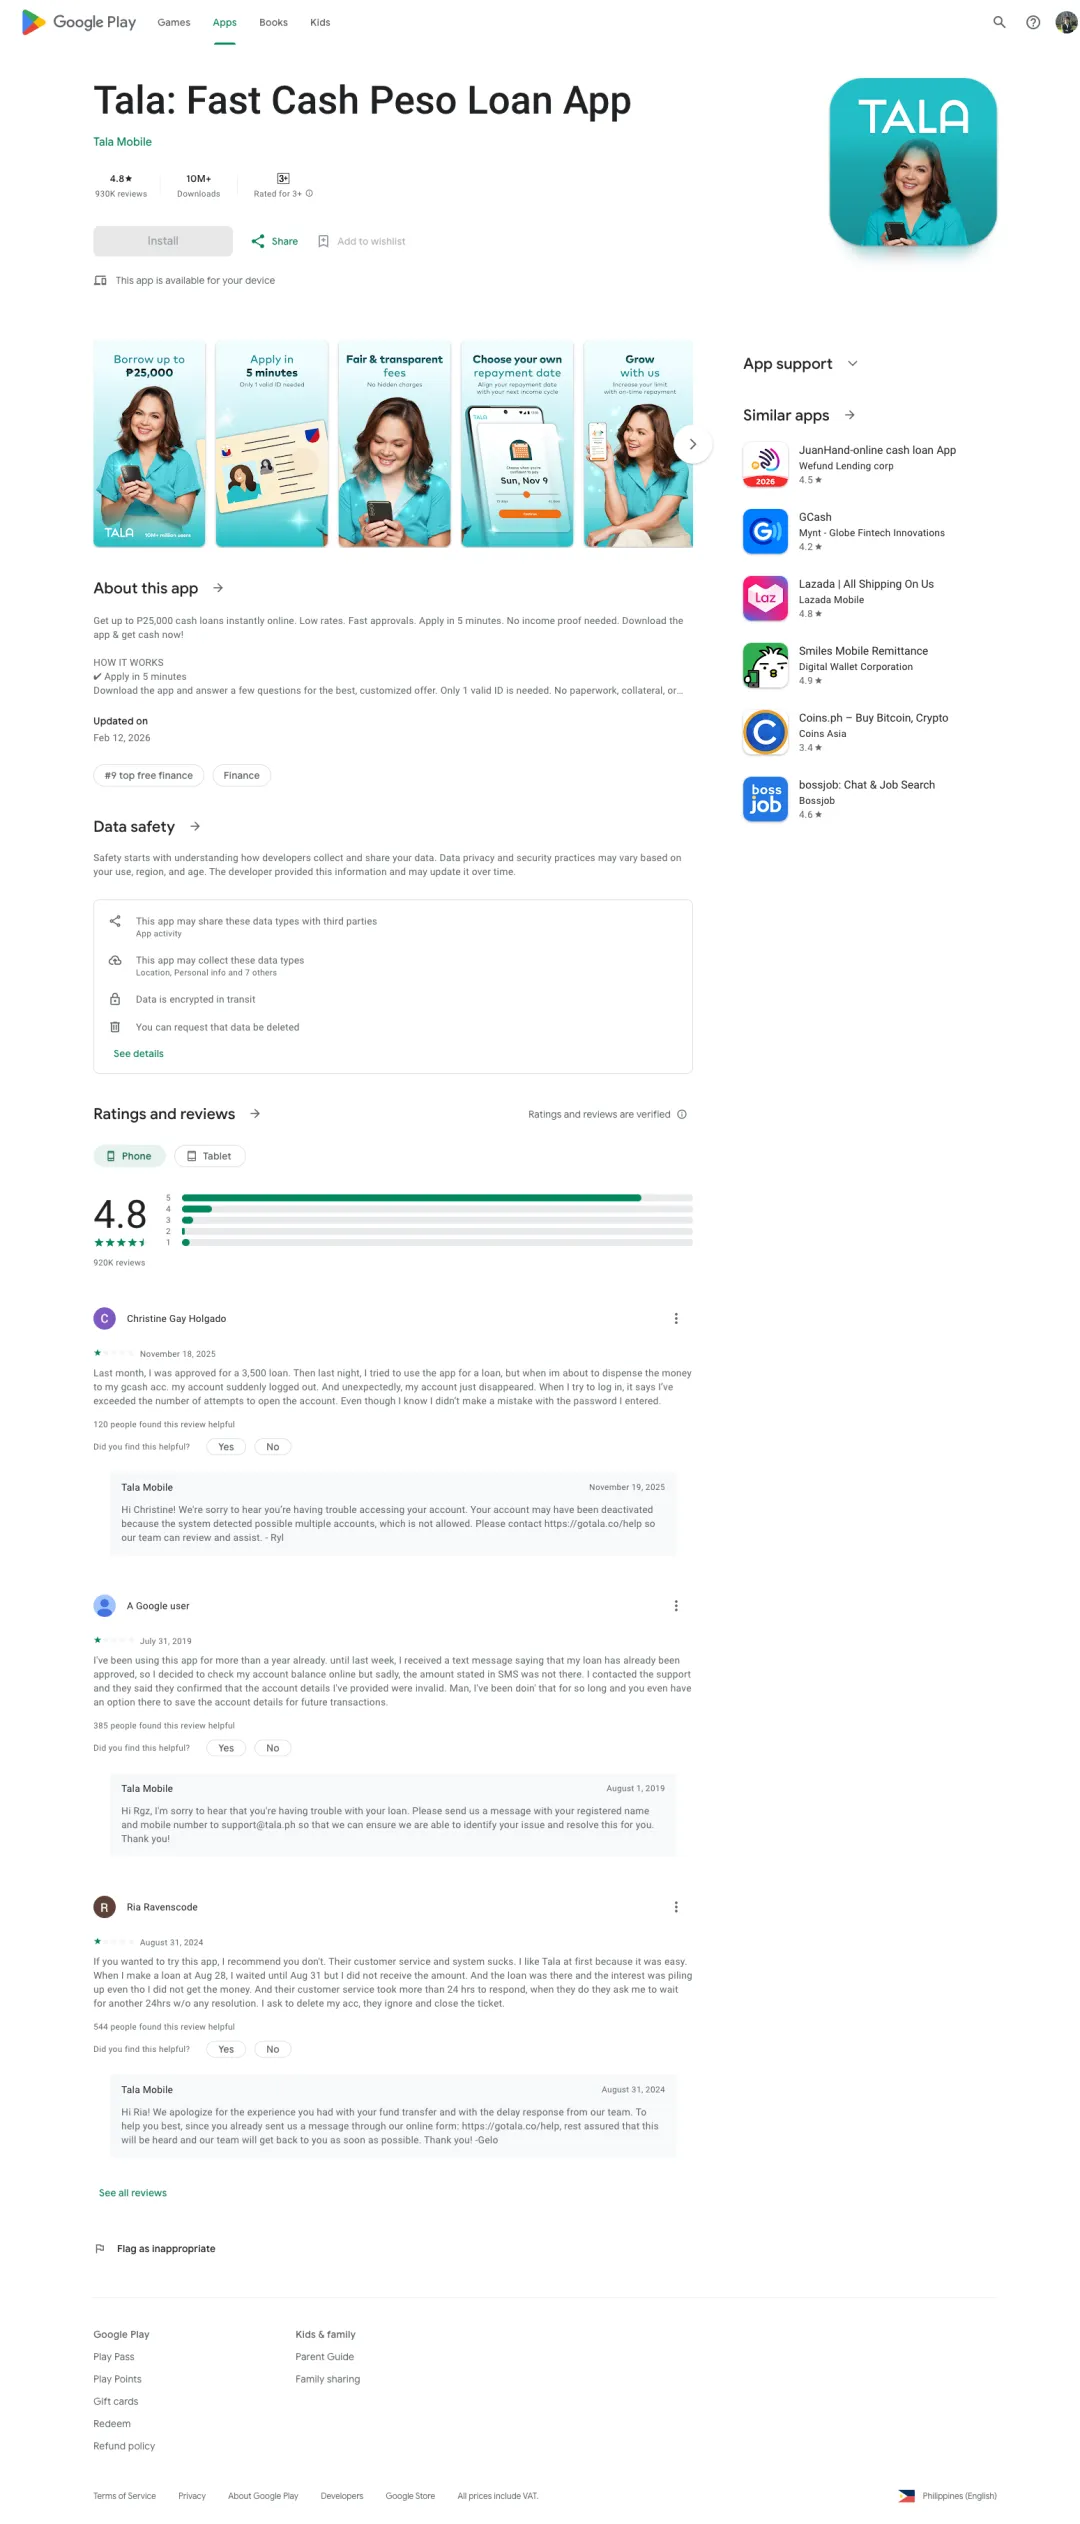Switch to the Games tab
1080x2524 pixels.
[174, 22]
